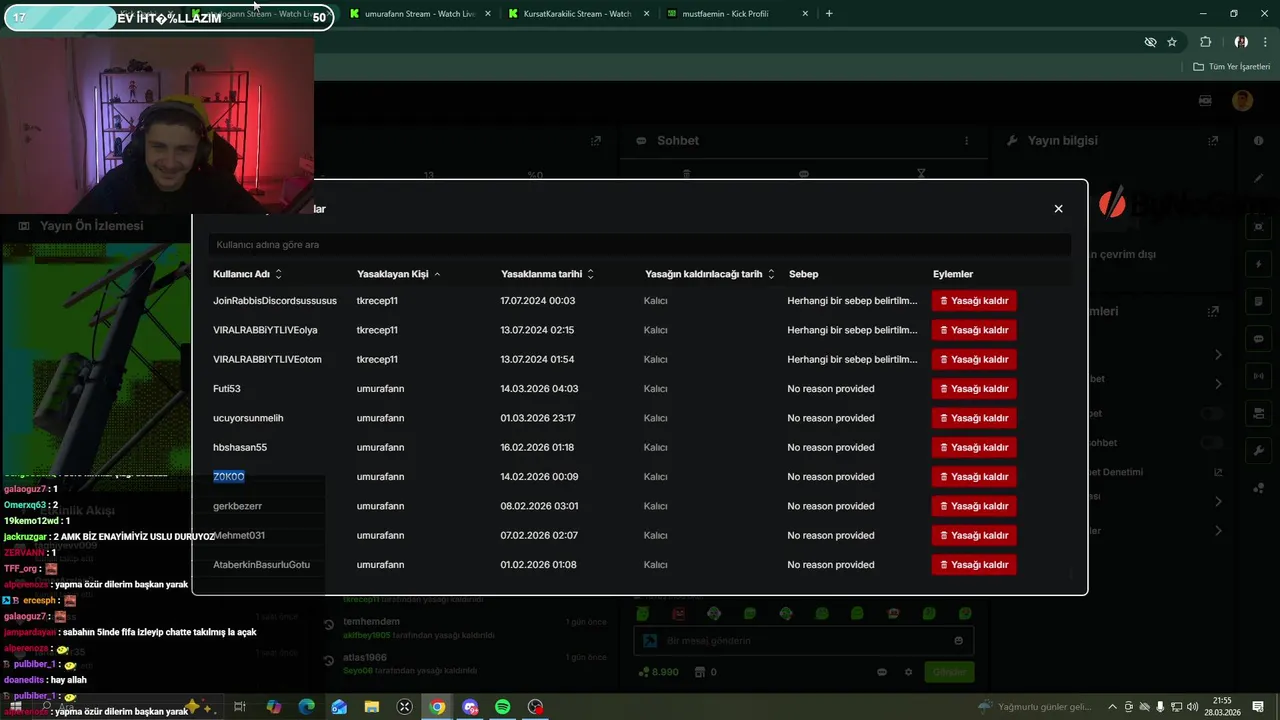Click tkrecep11 in JoinRabbisDiscordsussusus row
1280x720 pixels.
[377, 301]
